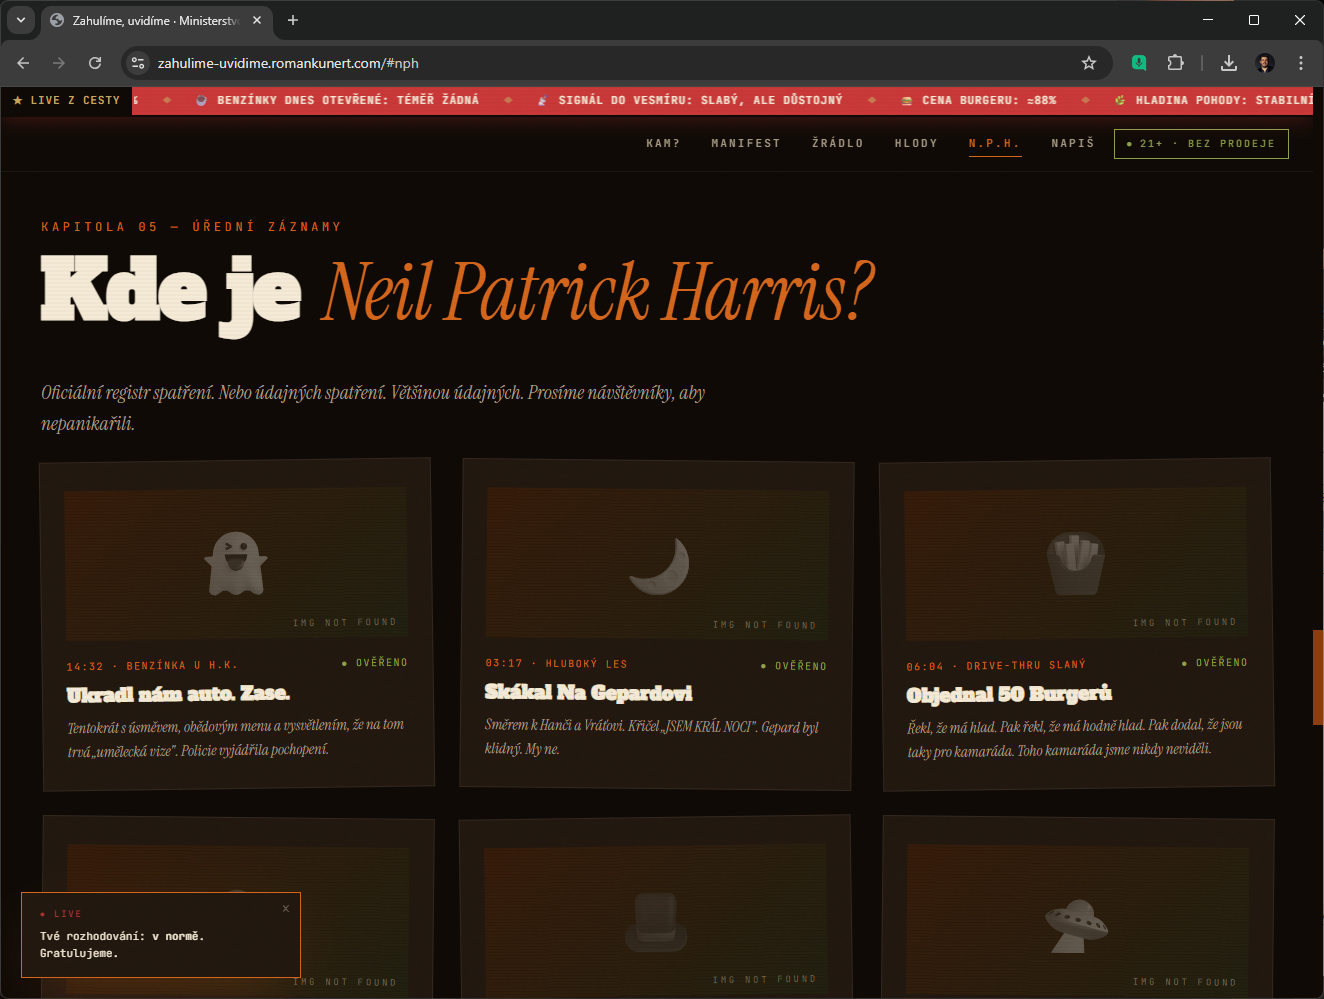
Task: View site information icon in address bar
Action: click(139, 63)
